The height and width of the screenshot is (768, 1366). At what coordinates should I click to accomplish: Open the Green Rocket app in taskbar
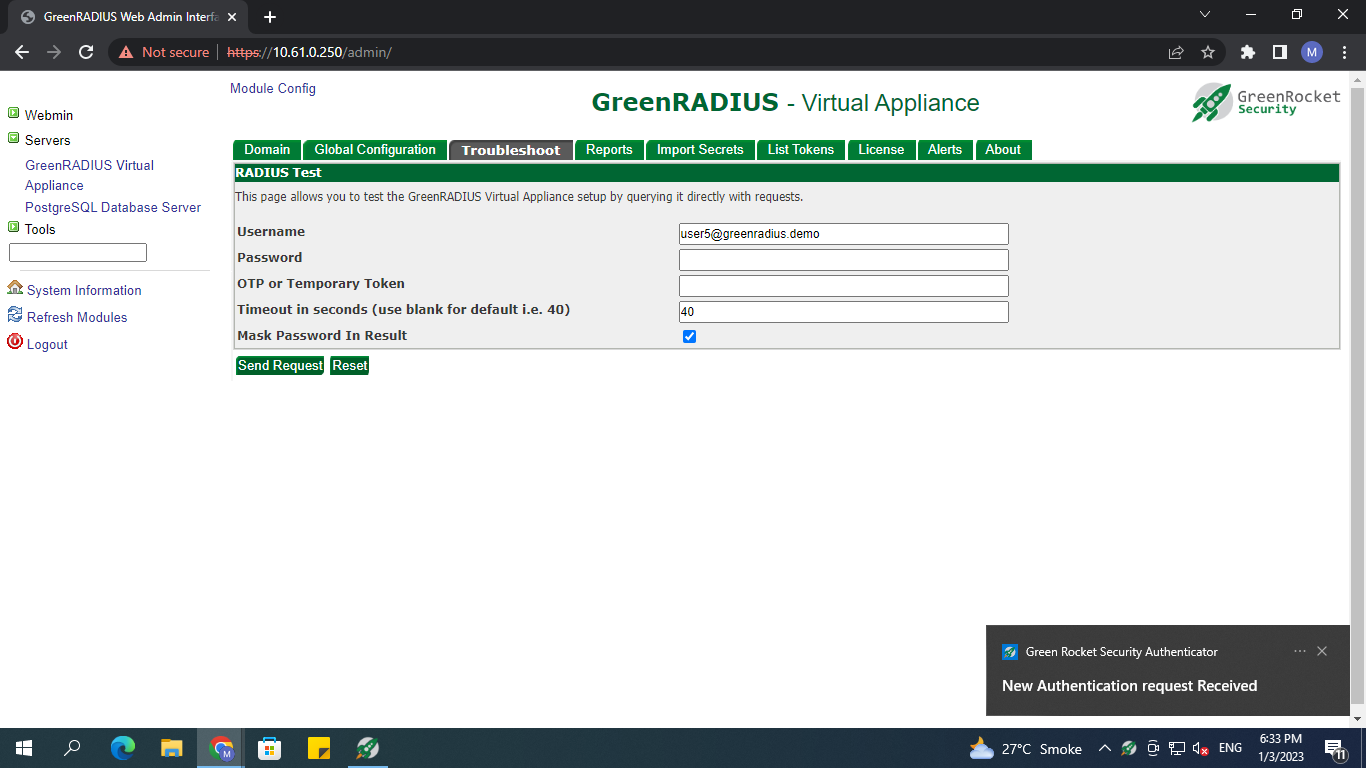[368, 748]
